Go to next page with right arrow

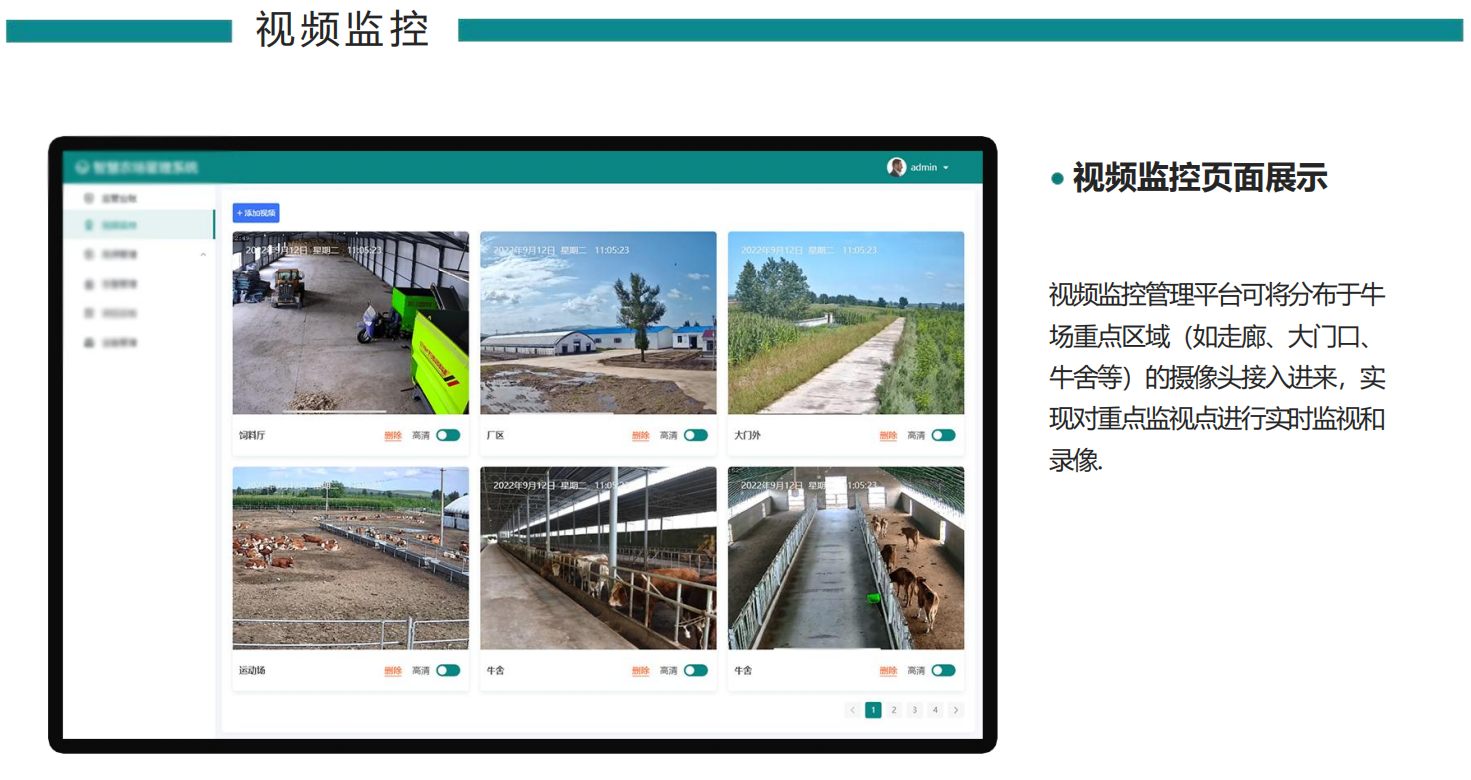[956, 710]
